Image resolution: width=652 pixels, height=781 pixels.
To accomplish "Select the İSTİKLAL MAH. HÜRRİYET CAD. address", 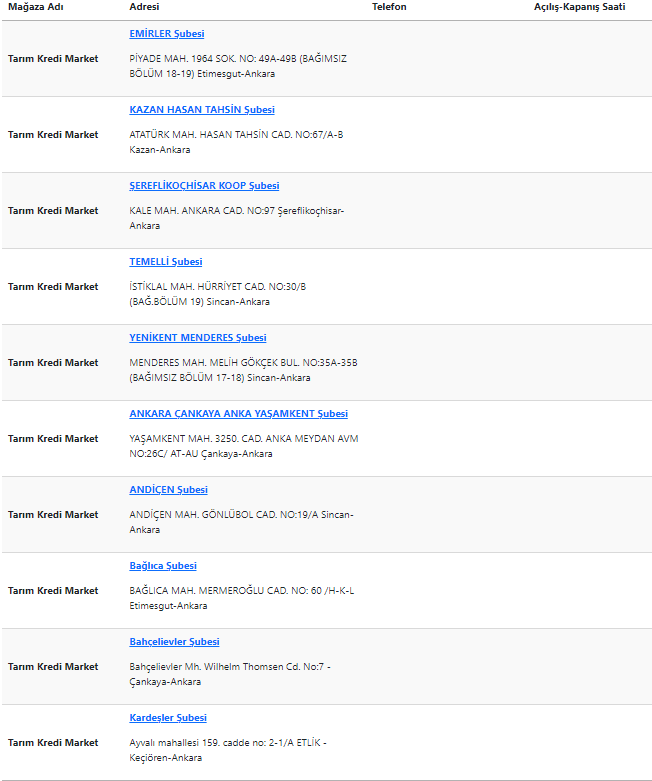I will pyautogui.click(x=218, y=294).
